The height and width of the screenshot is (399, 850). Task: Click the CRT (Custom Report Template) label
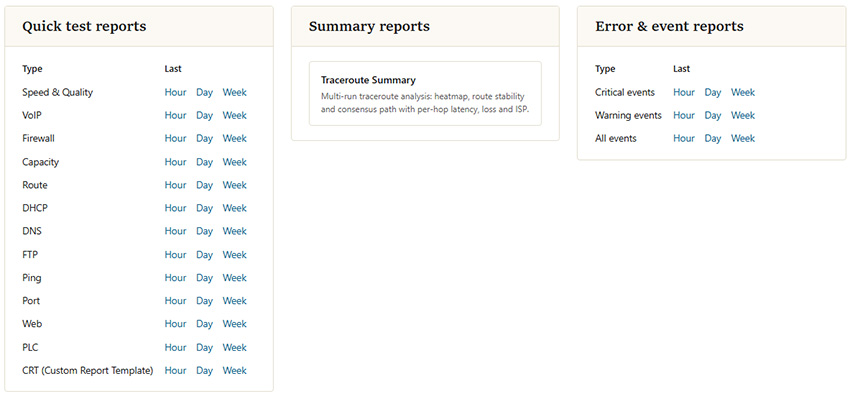pyautogui.click(x=88, y=371)
